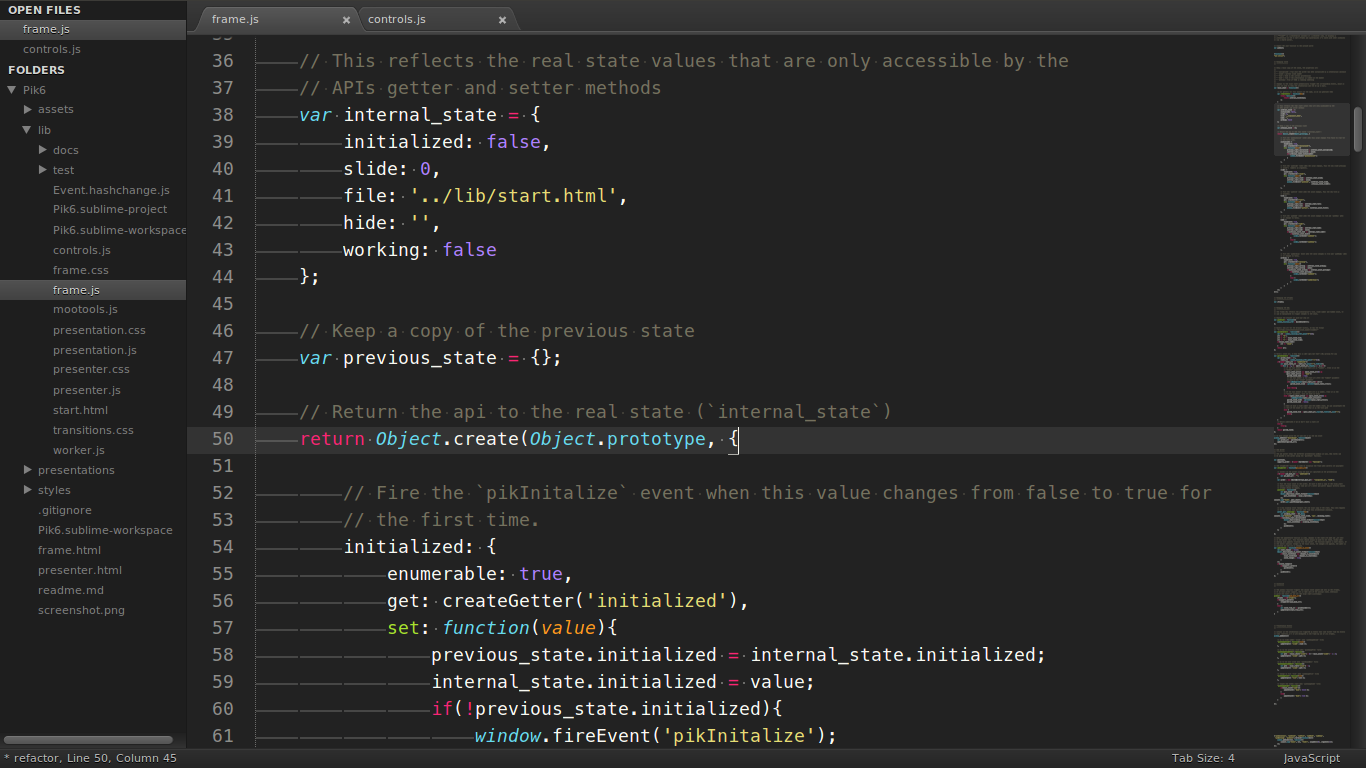Click the FOLDERS sidebar header
This screenshot has width=1366, height=768.
[36, 70]
